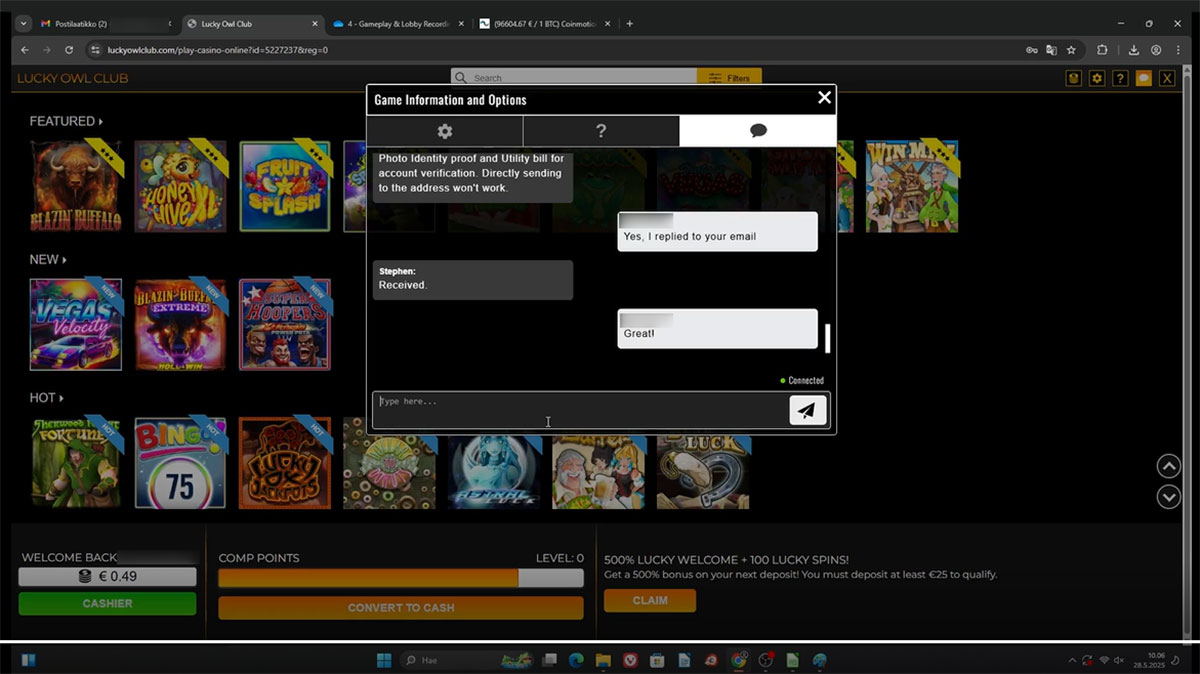Open Microsoft Store from the taskbar
This screenshot has width=1200, height=674.
657,660
